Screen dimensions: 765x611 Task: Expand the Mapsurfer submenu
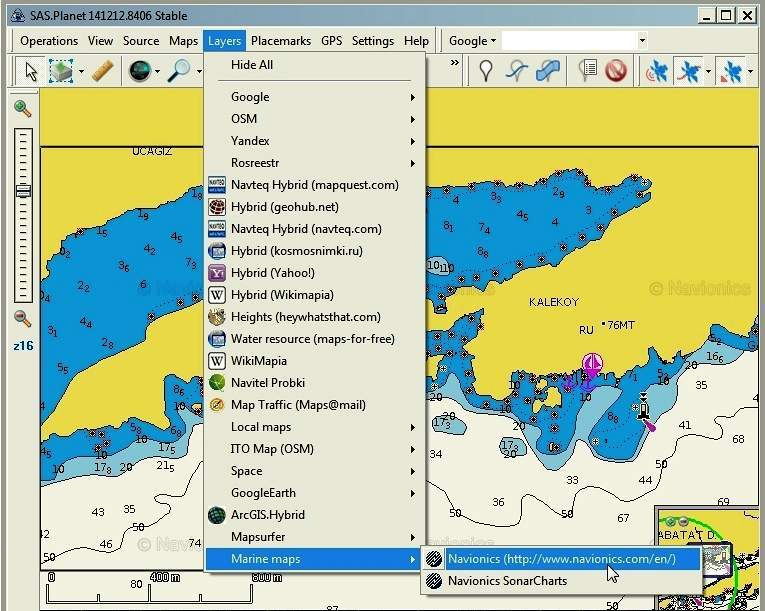coord(315,537)
